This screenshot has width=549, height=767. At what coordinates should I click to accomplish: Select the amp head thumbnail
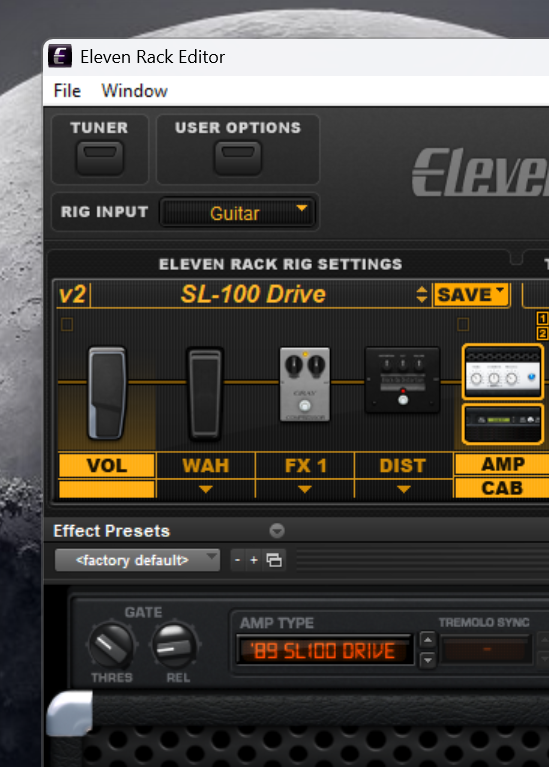point(503,372)
